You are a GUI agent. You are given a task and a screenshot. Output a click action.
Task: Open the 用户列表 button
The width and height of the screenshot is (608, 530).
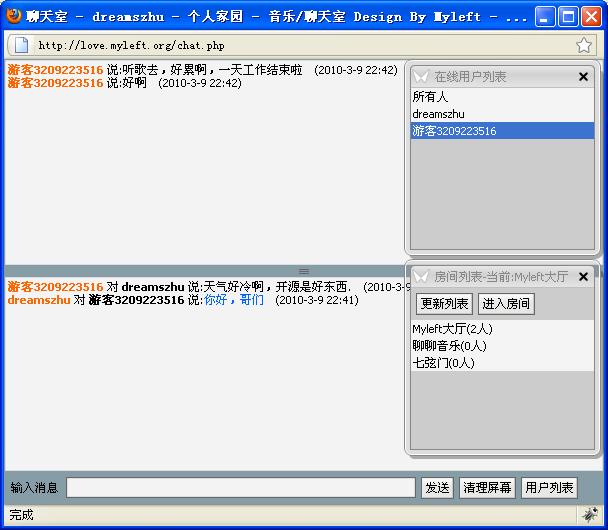tap(549, 487)
